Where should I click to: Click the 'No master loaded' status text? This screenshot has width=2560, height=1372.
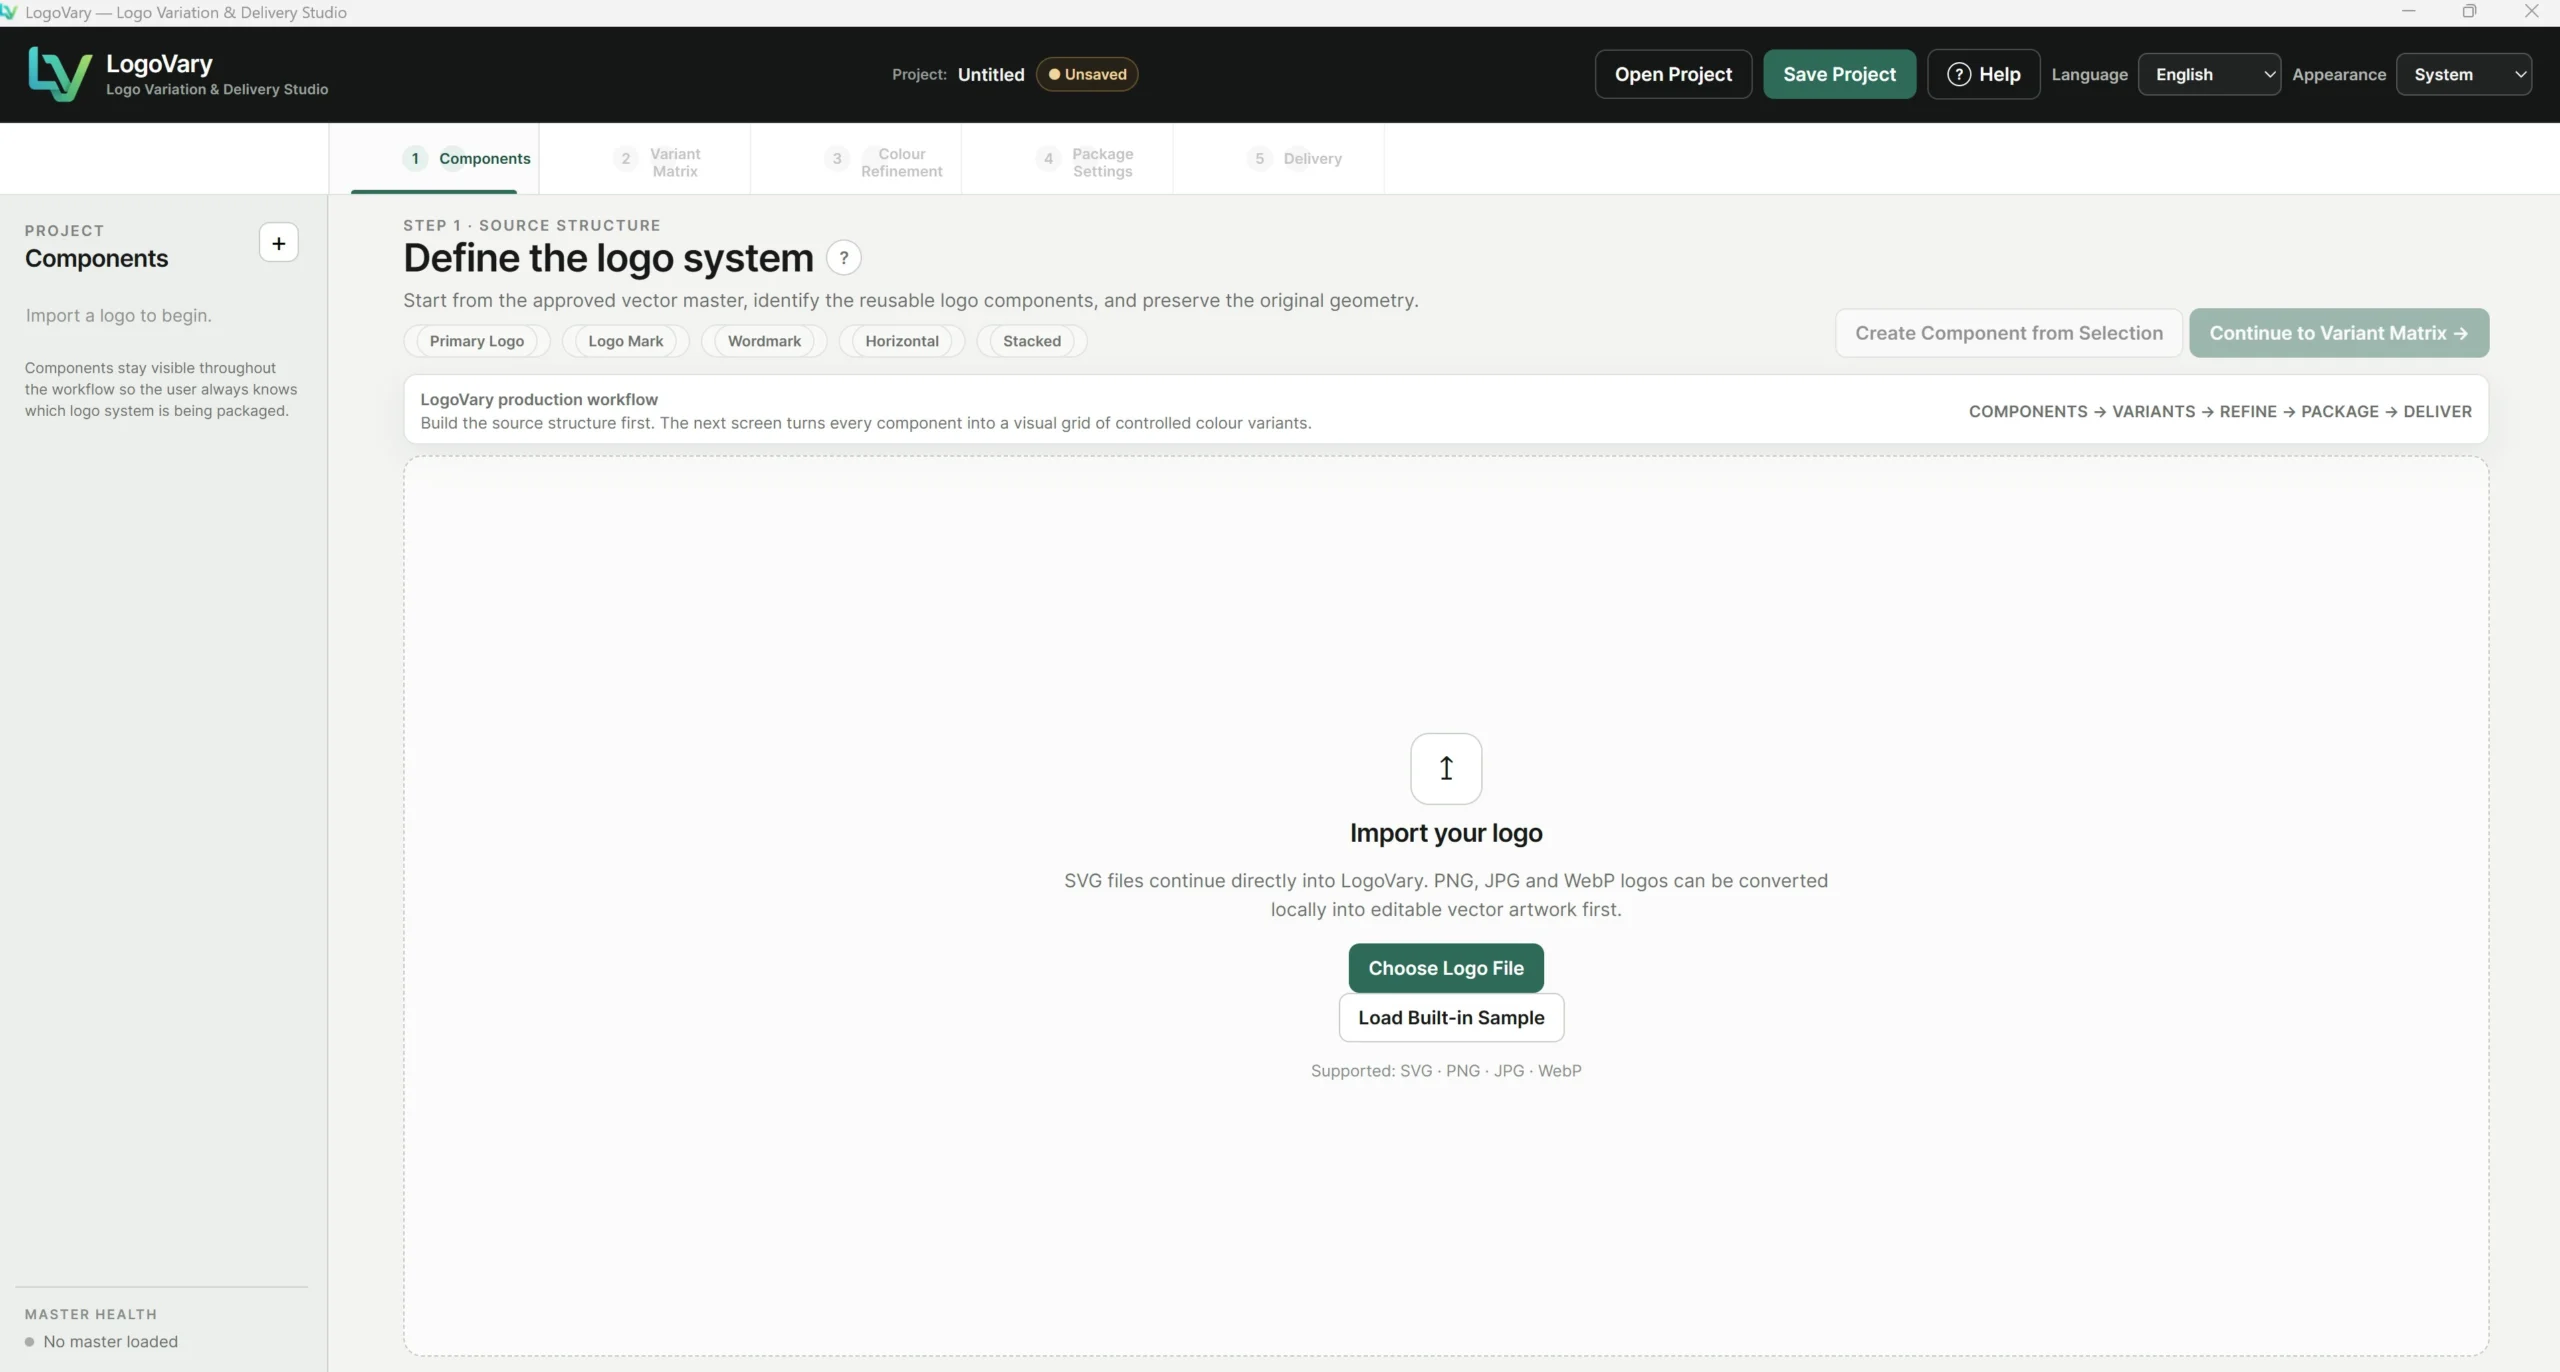(x=110, y=1341)
